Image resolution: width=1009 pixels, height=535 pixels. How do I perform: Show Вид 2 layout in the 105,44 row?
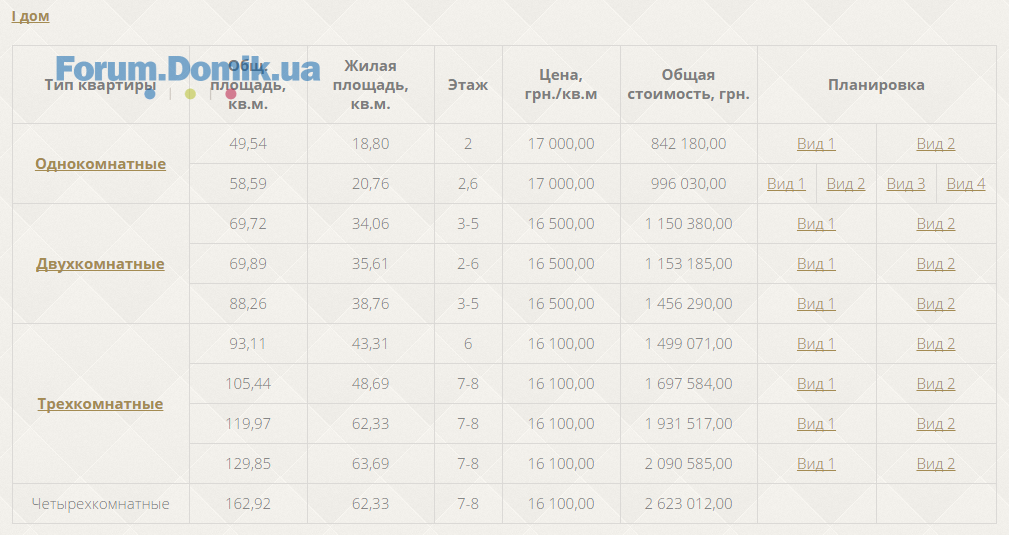pos(936,384)
